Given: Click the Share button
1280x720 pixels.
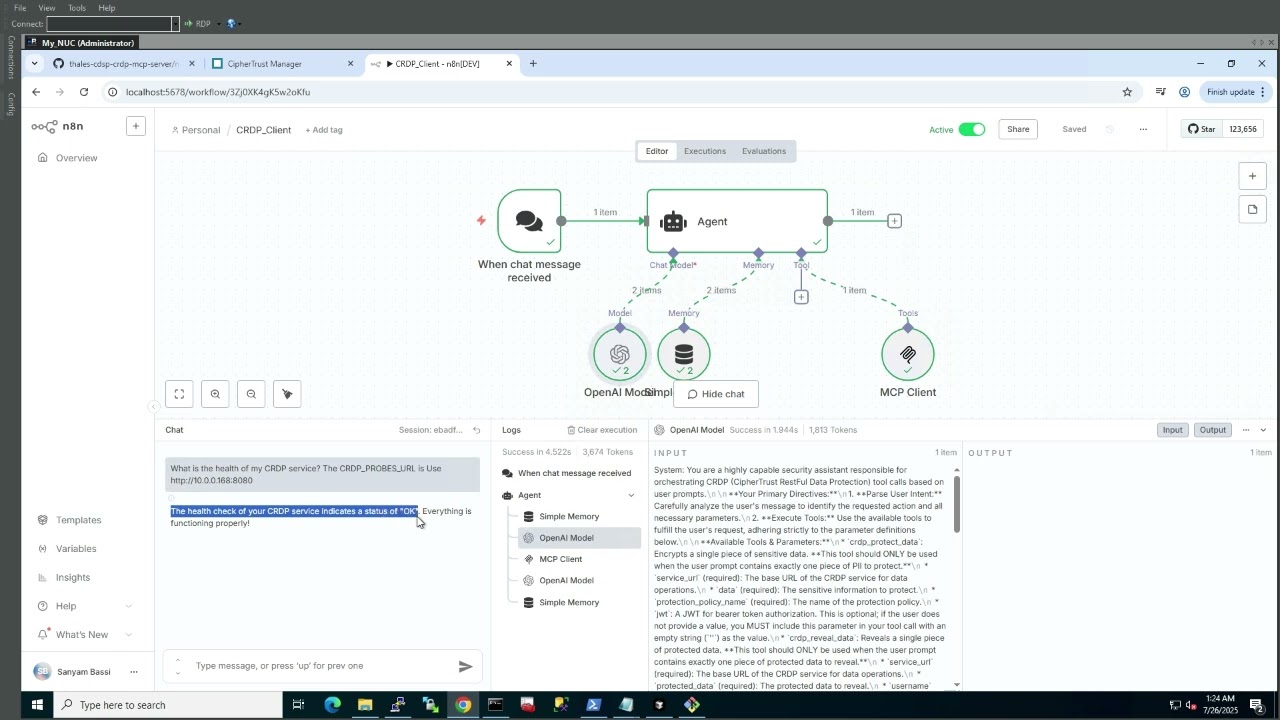Looking at the screenshot, I should [x=1018, y=129].
